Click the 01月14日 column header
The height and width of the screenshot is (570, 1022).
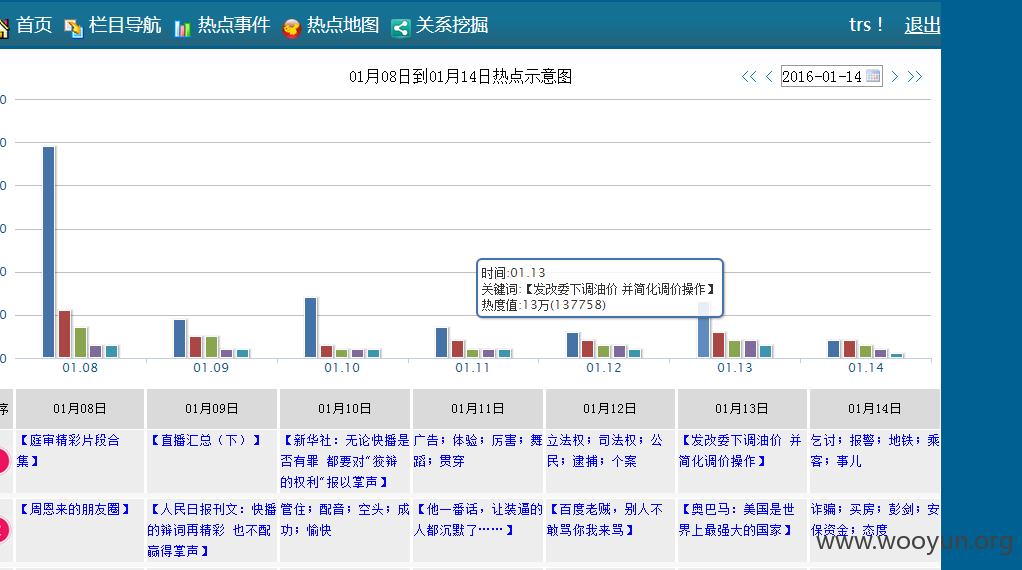[x=875, y=408]
